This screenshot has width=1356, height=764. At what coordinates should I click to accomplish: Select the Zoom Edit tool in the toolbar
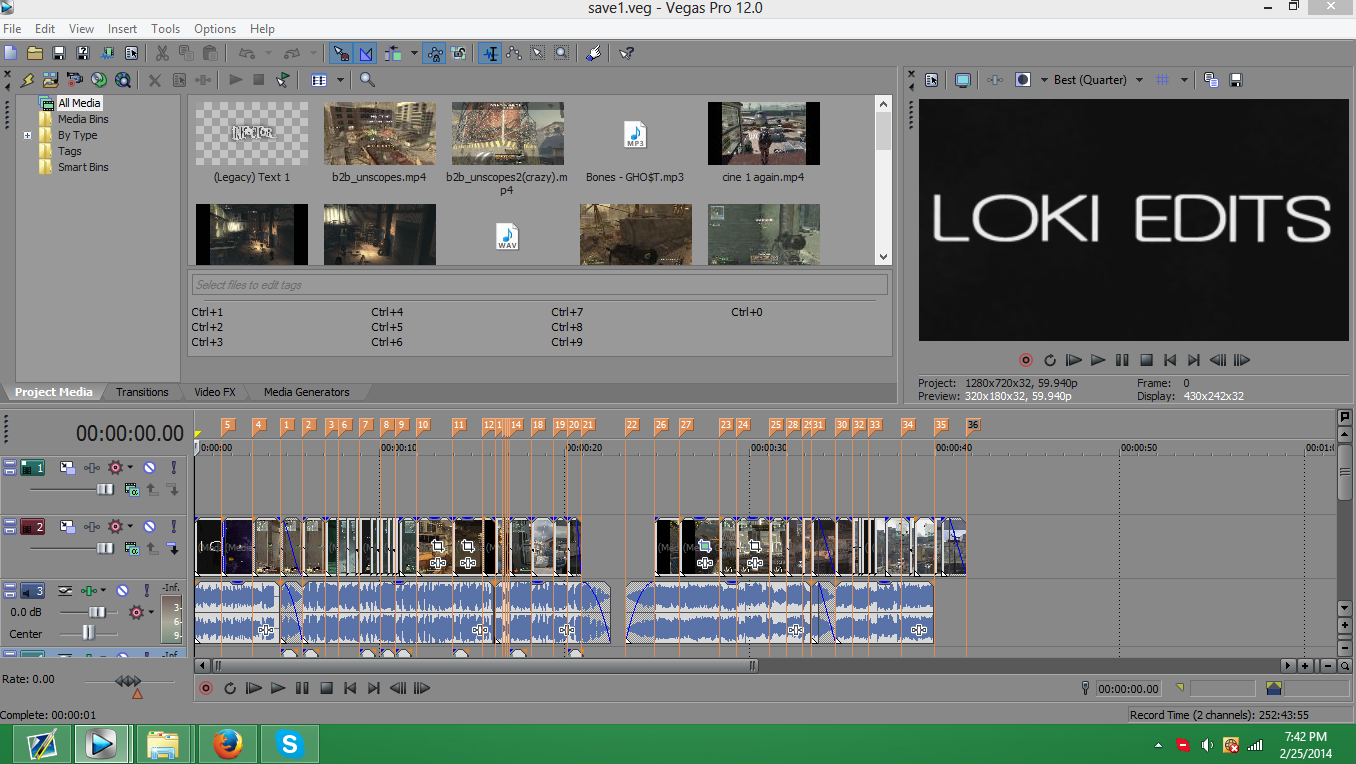tap(562, 53)
